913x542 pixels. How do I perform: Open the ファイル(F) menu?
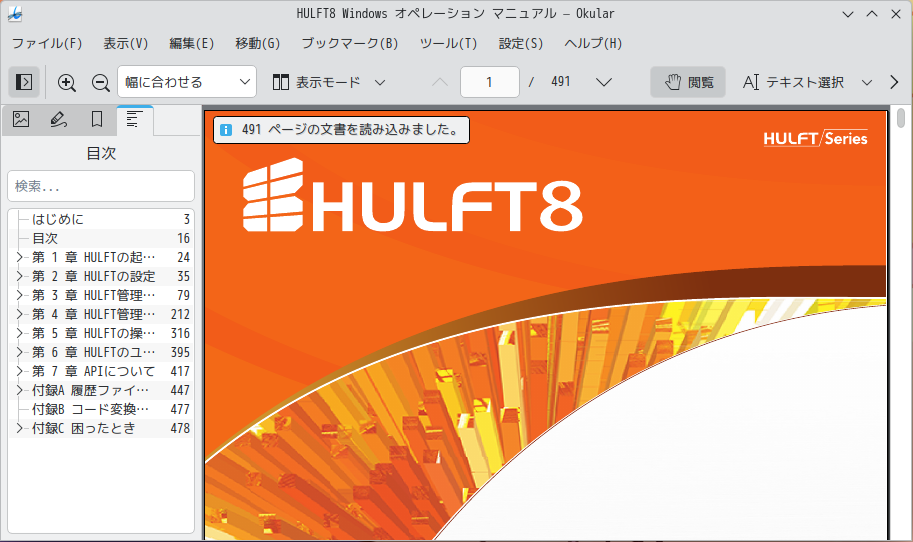[x=47, y=44]
